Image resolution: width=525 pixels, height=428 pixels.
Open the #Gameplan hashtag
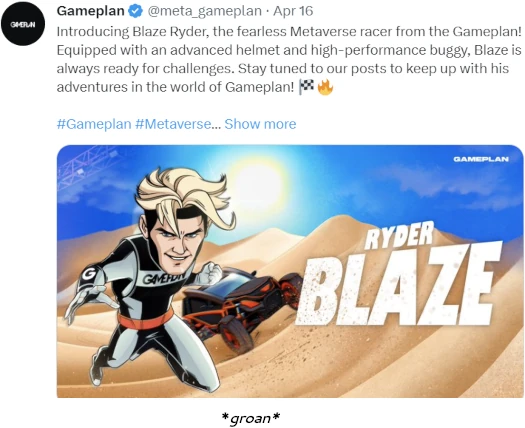point(94,124)
